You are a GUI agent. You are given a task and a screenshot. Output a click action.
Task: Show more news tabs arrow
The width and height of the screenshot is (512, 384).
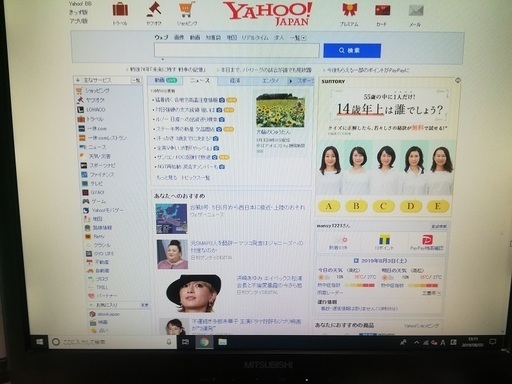[x=290, y=81]
